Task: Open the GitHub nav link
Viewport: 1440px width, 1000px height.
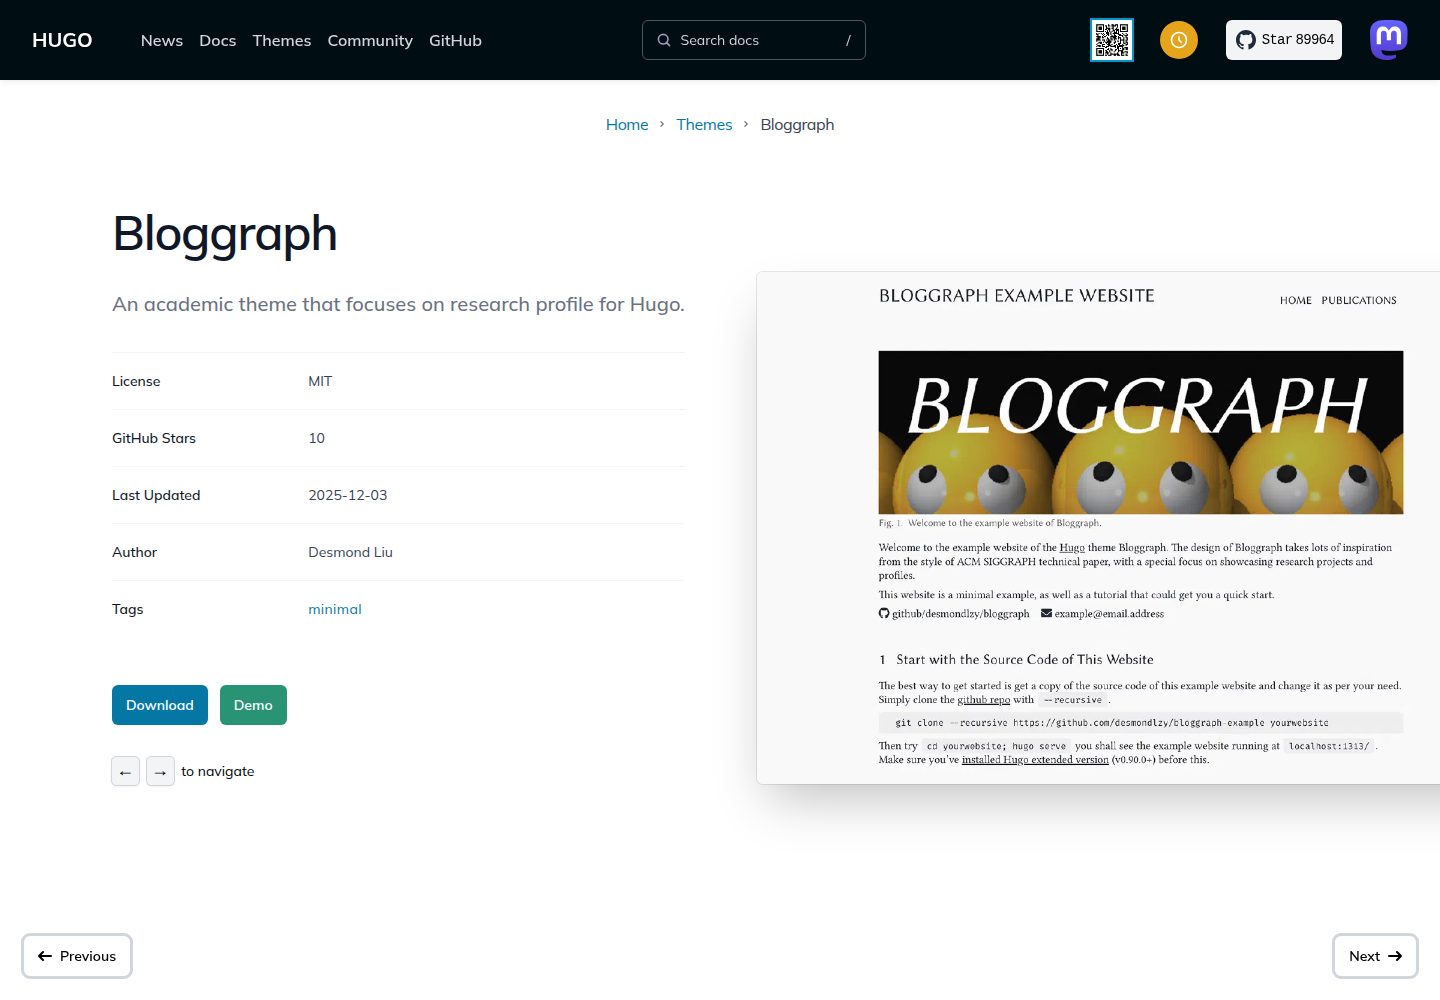Action: click(x=455, y=40)
